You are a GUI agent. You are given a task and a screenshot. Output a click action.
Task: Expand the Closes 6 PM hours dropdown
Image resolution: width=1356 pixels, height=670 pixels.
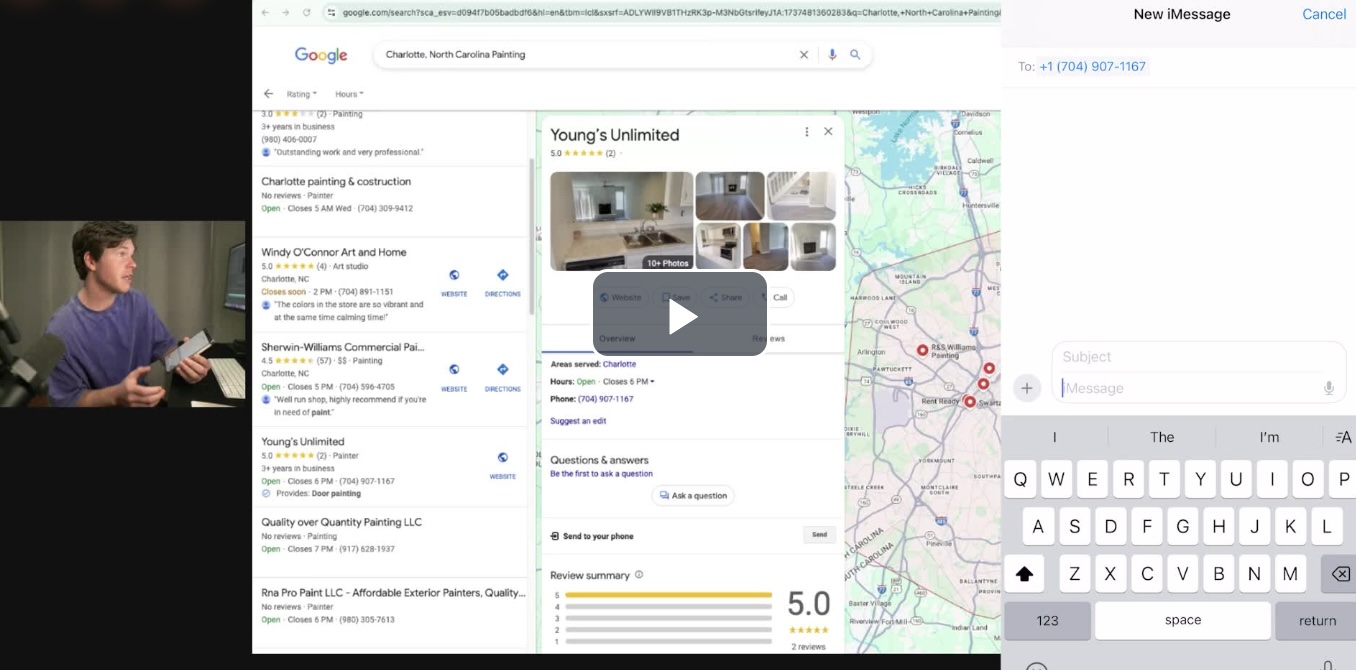click(x=629, y=382)
